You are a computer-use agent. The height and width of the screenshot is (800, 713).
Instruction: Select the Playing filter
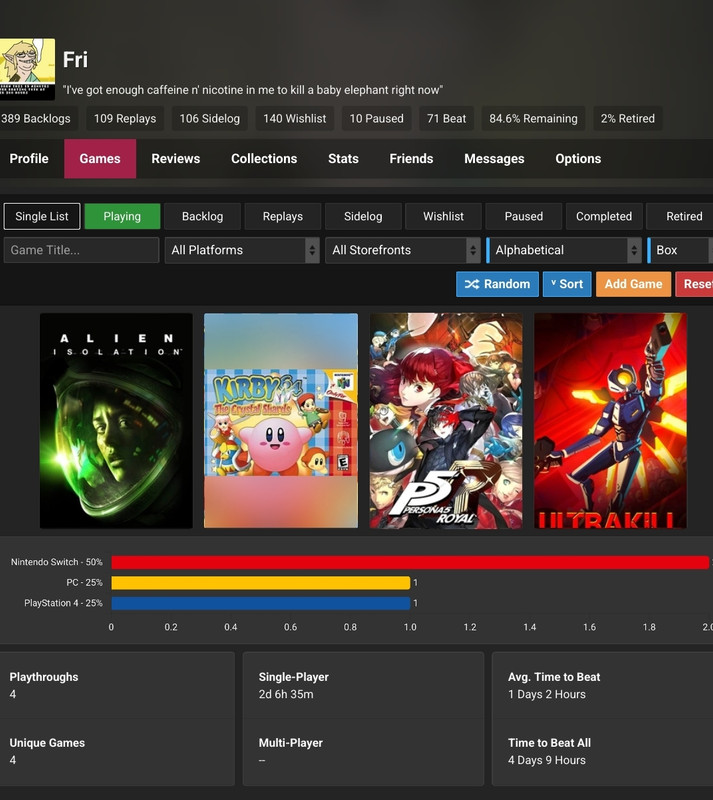(x=122, y=216)
